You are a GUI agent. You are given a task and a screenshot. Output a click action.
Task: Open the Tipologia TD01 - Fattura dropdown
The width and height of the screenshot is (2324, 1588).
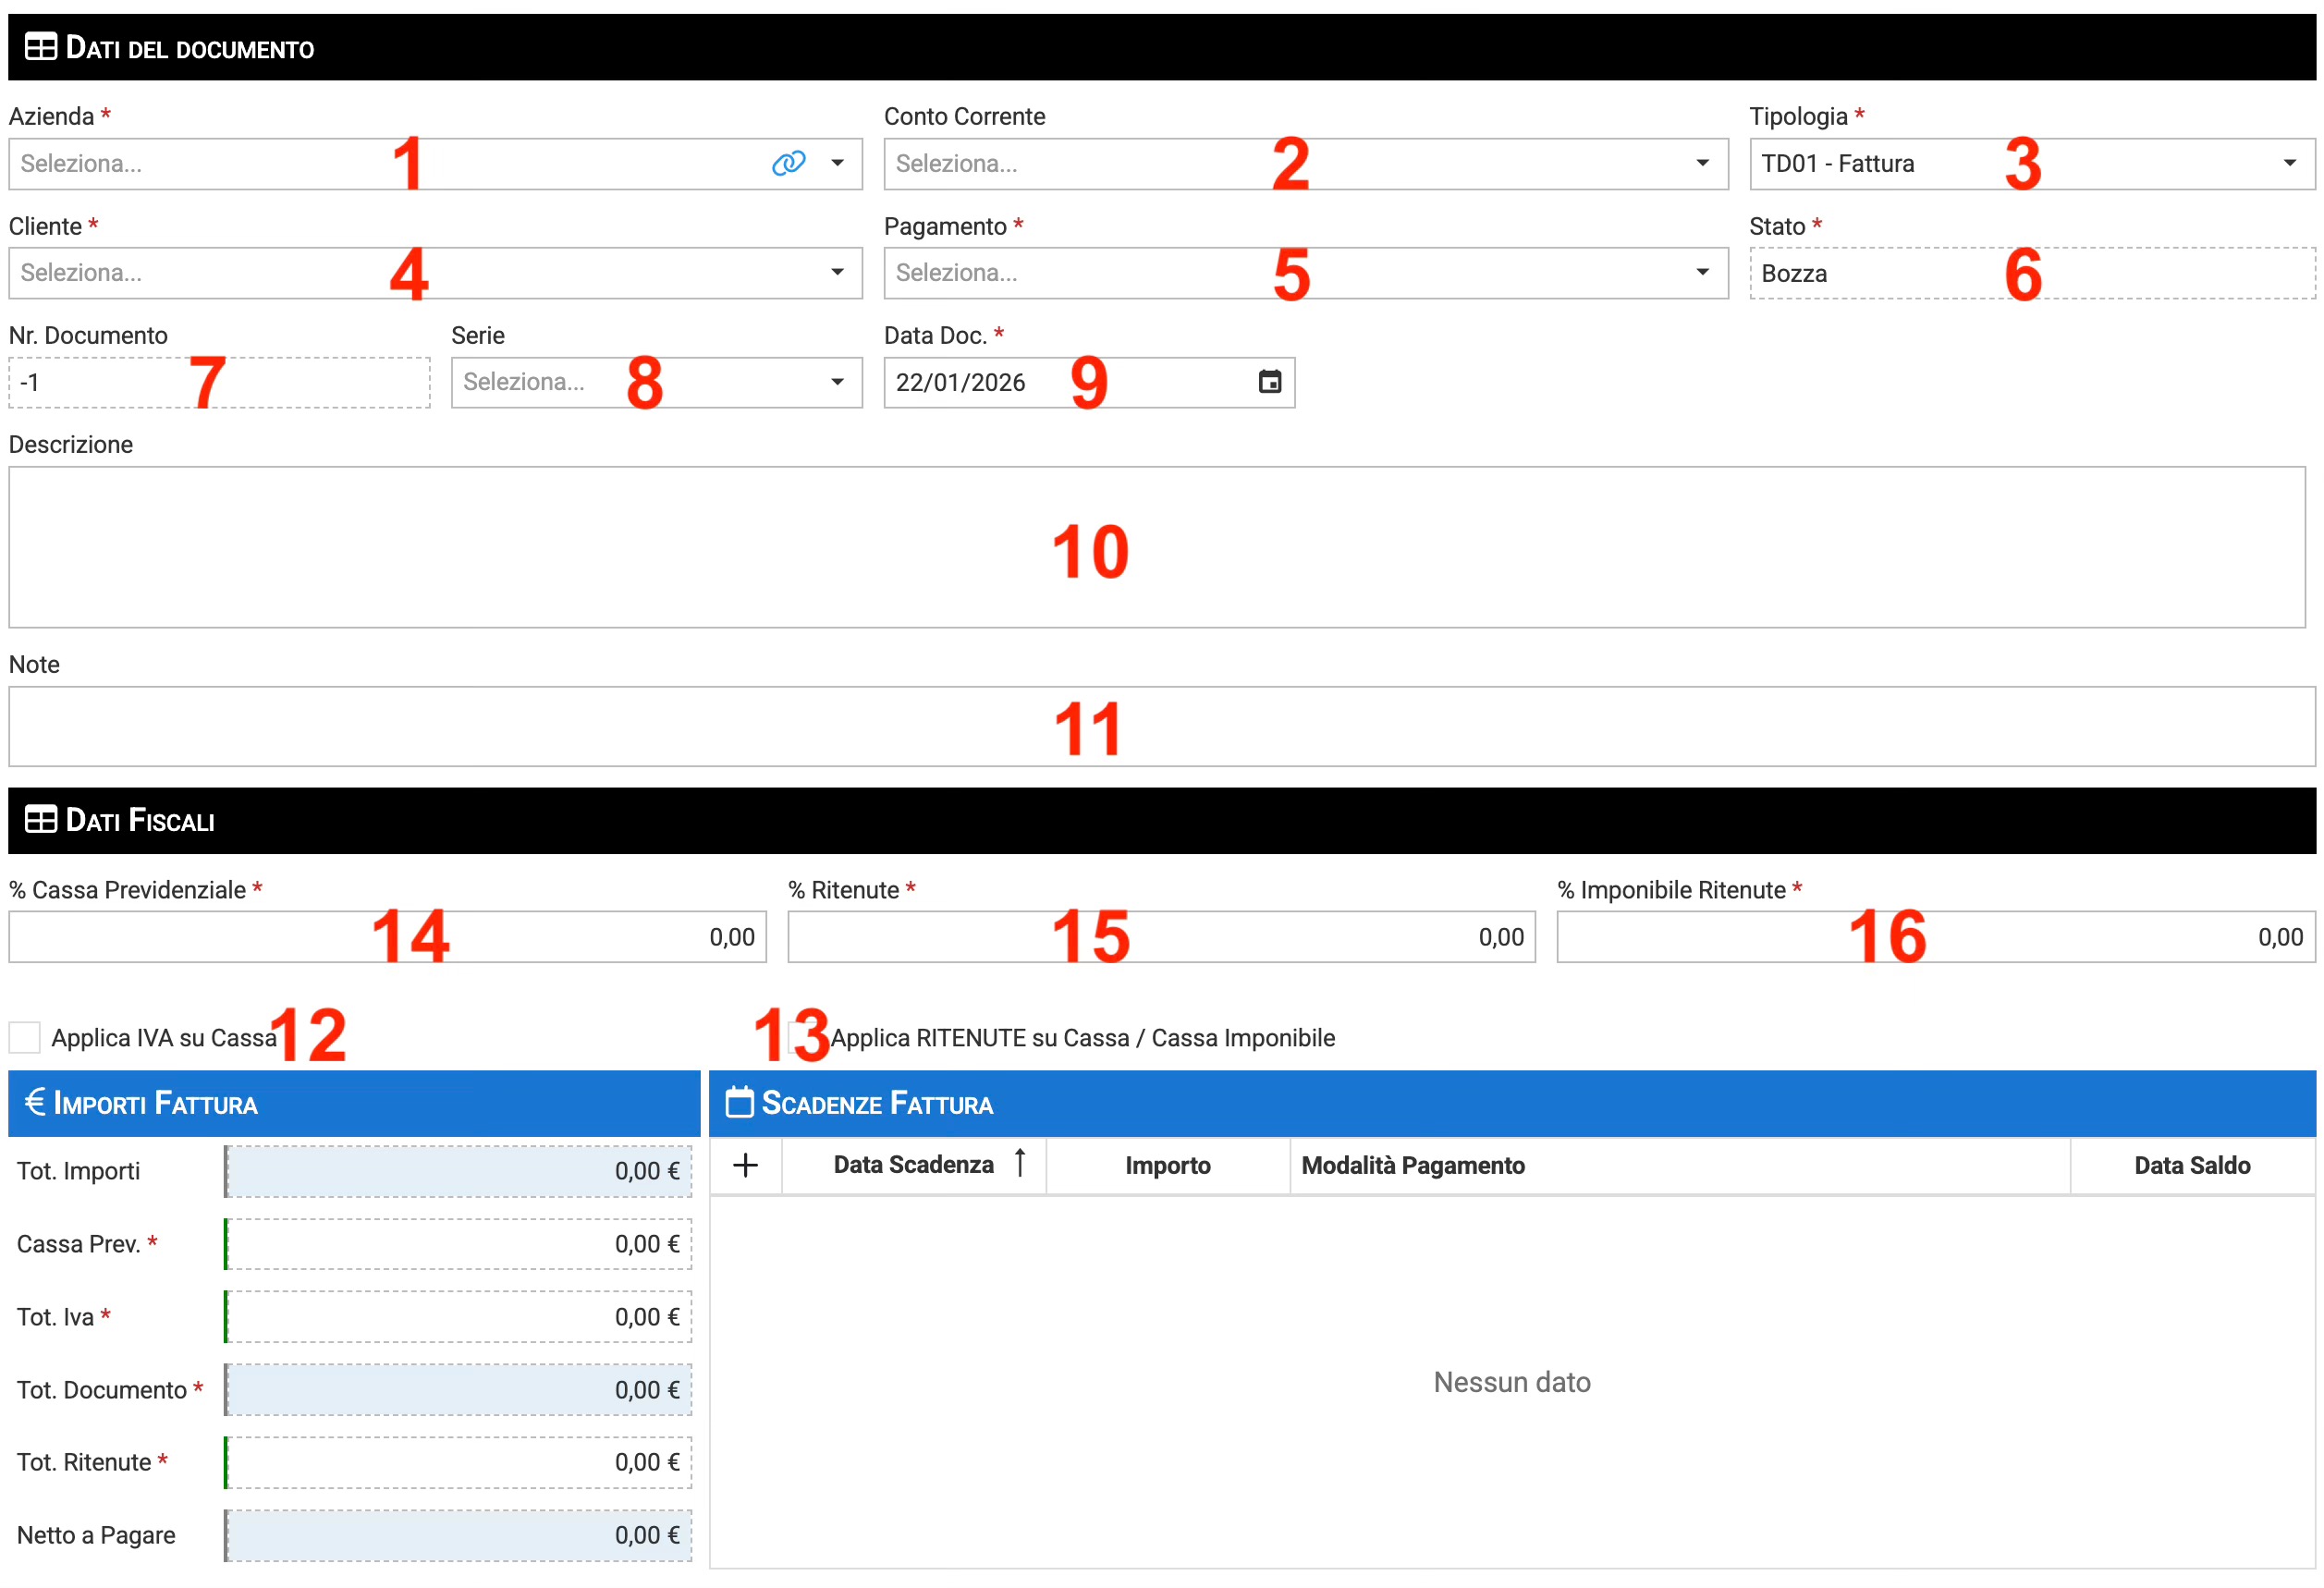tap(2289, 163)
